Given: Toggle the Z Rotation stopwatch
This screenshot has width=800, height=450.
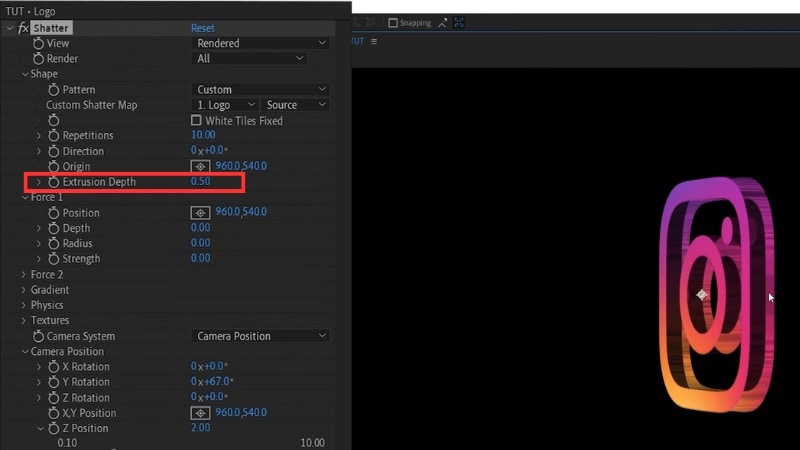Looking at the screenshot, I should 54,397.
